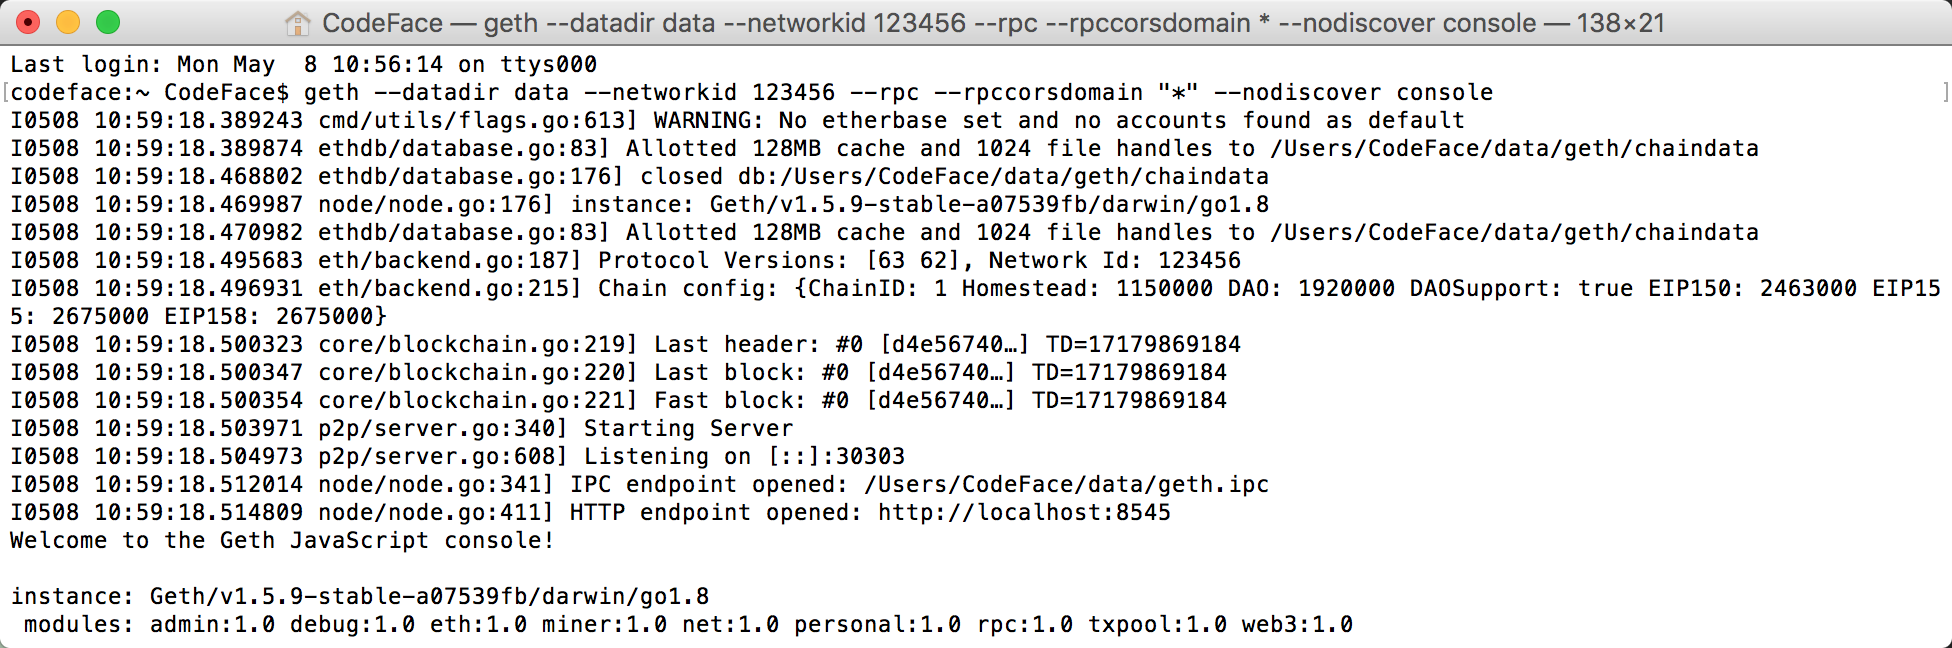Click the yellow minimize window button
Viewport: 1952px width, 648px height.
coord(68,22)
